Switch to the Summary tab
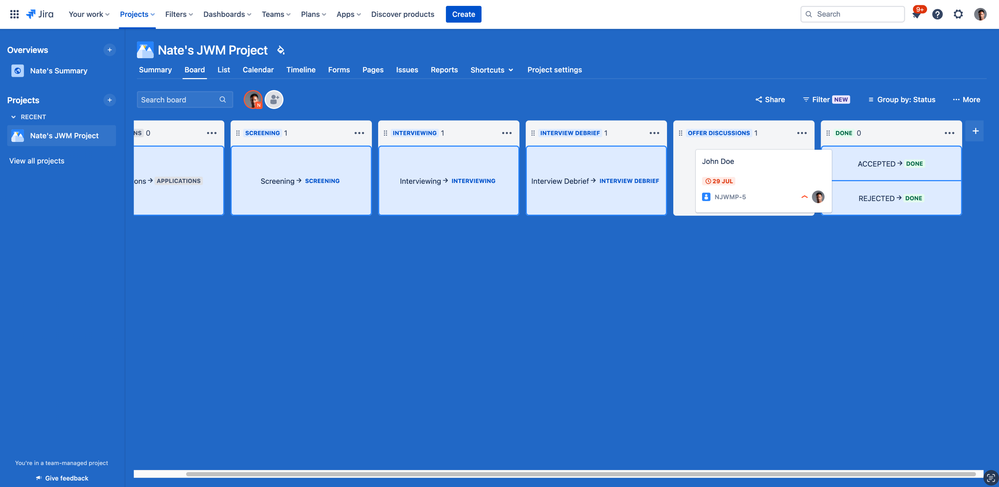Screen dimensions: 999x487 click(x=155, y=70)
